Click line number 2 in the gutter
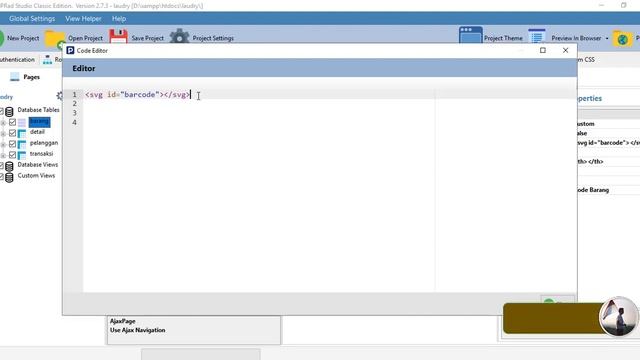 click(x=74, y=104)
